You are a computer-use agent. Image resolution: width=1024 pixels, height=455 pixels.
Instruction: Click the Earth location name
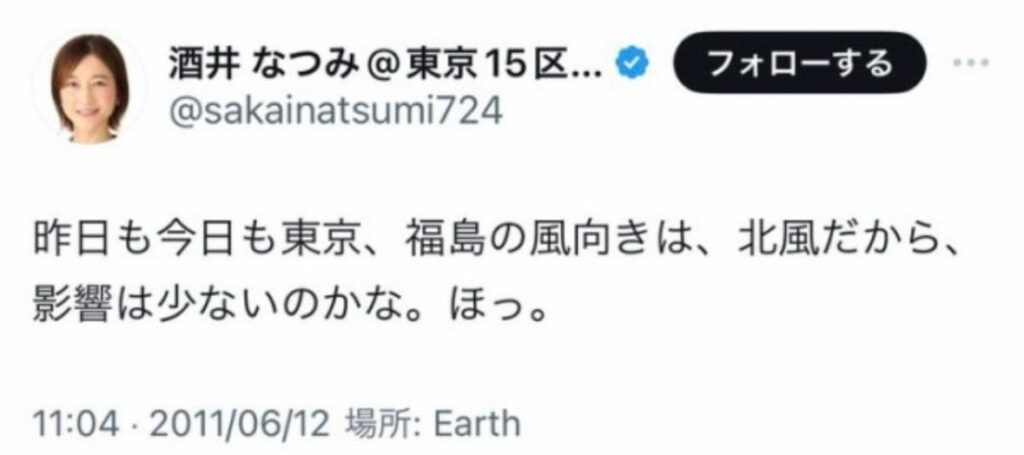478,424
